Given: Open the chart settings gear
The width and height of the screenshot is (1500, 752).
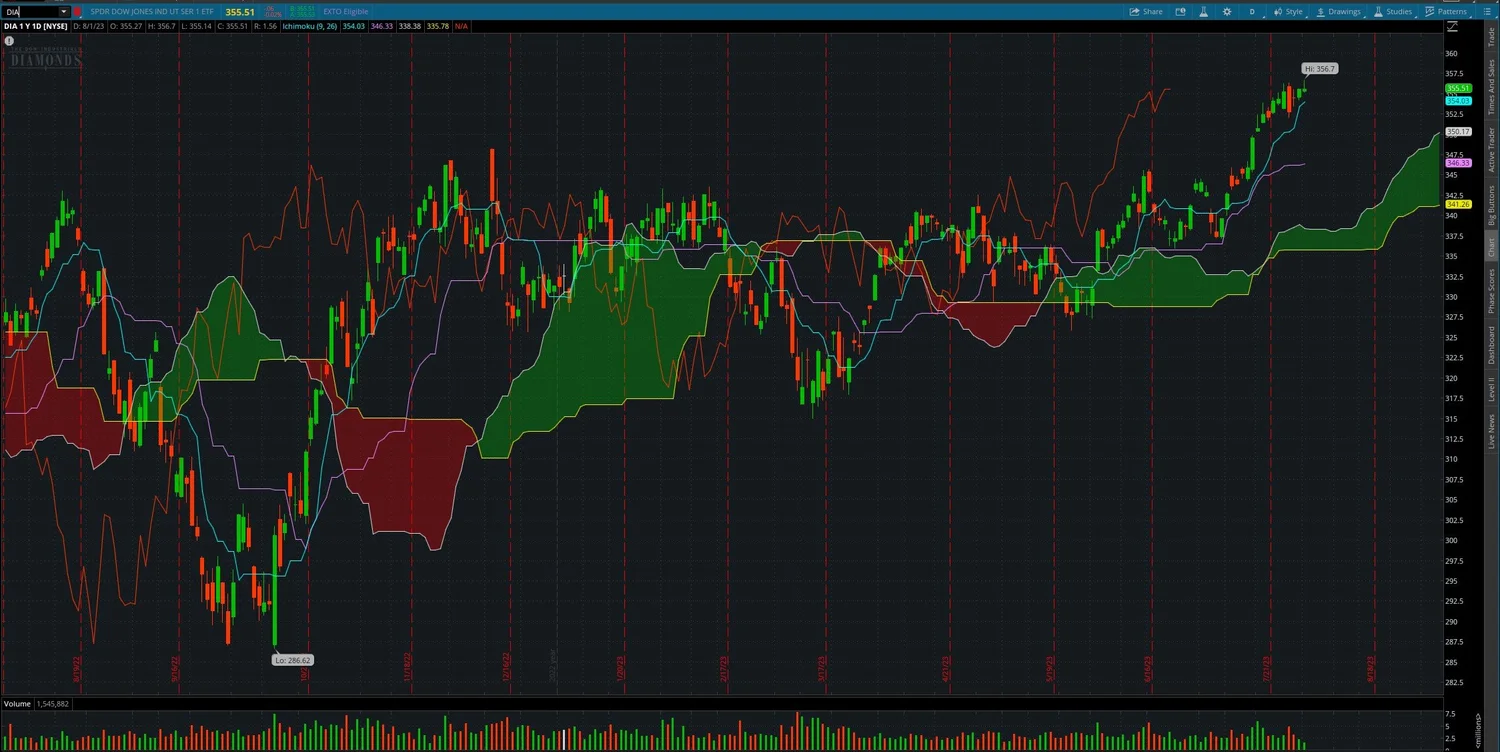Looking at the screenshot, I should pos(1227,11).
